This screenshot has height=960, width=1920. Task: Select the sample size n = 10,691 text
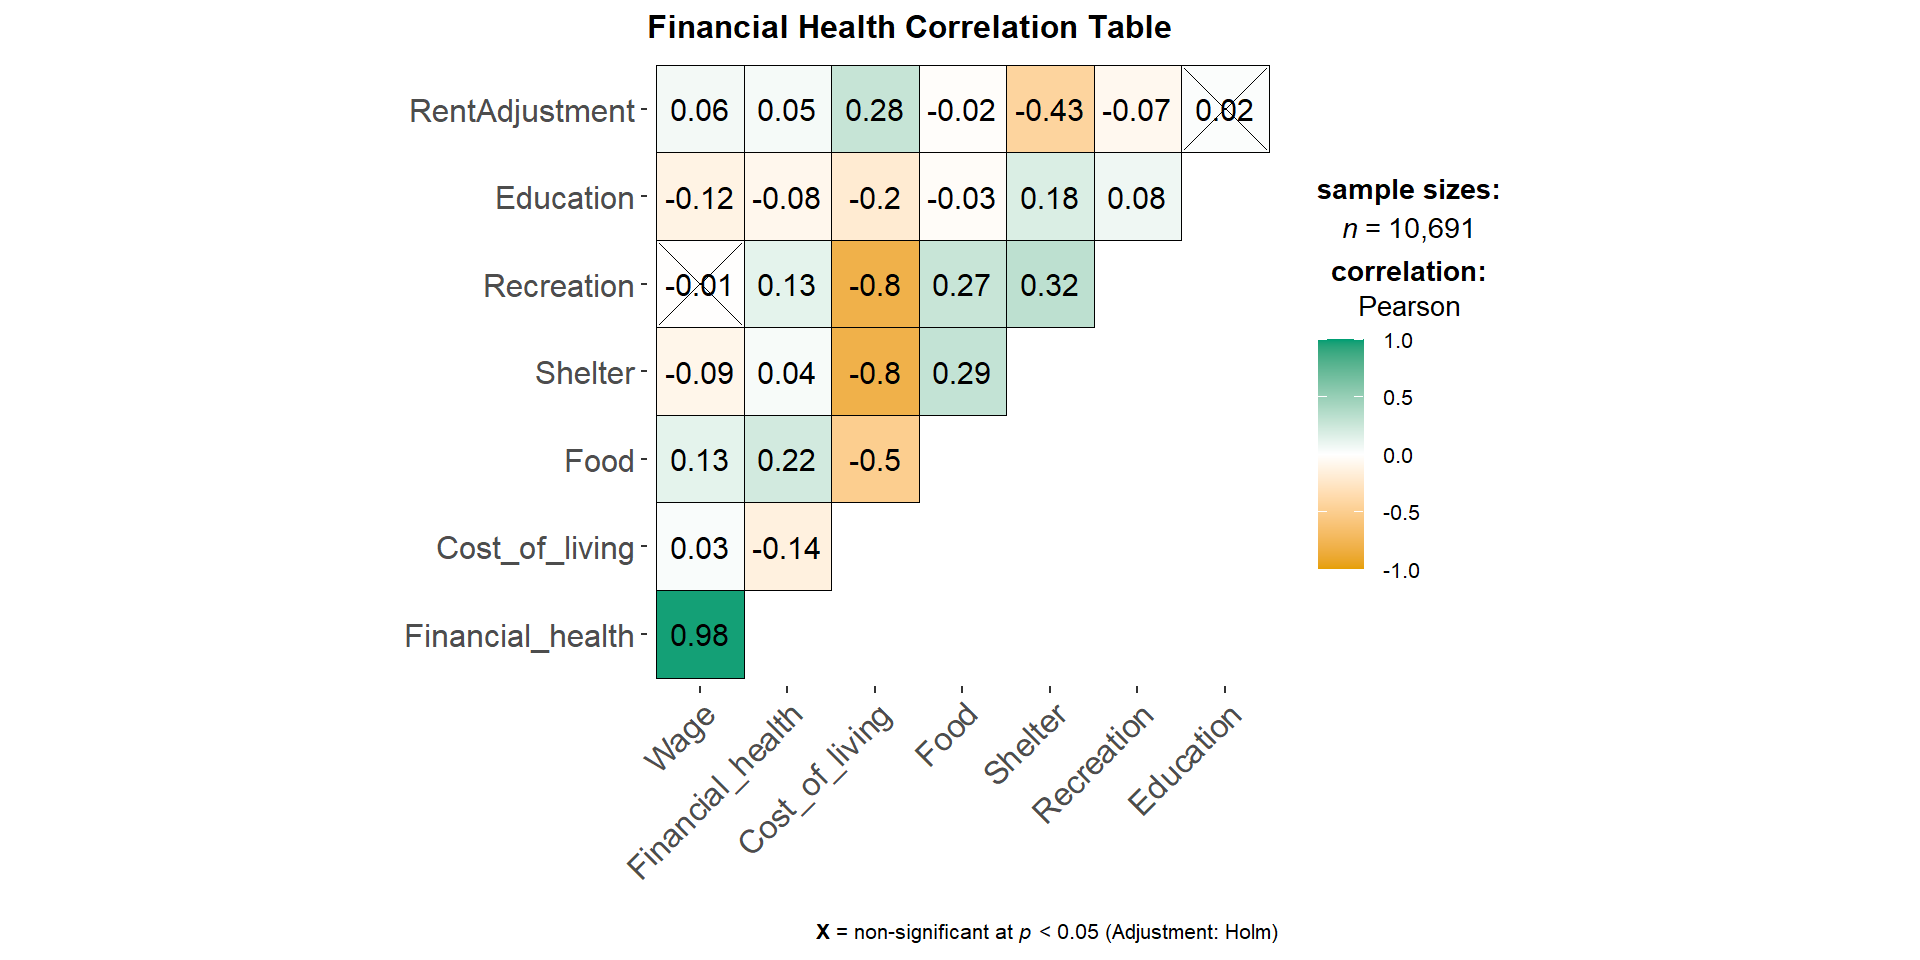click(1408, 229)
